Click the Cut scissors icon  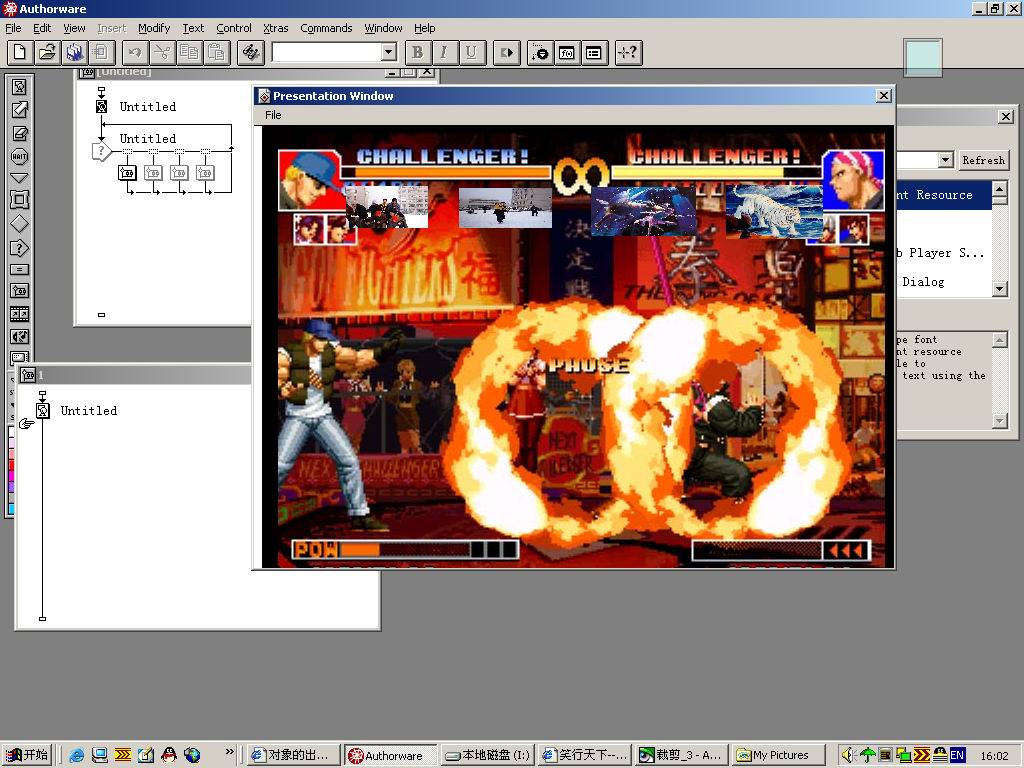162,52
